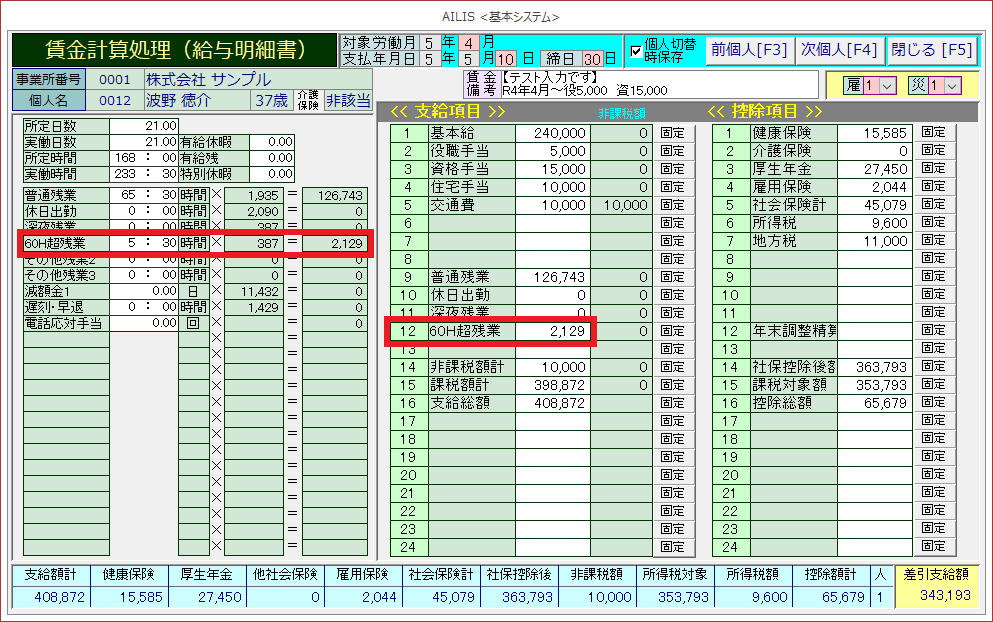Screen dimensions: 993x622
Task: Open the 雇 dropdown list
Action: (886, 86)
